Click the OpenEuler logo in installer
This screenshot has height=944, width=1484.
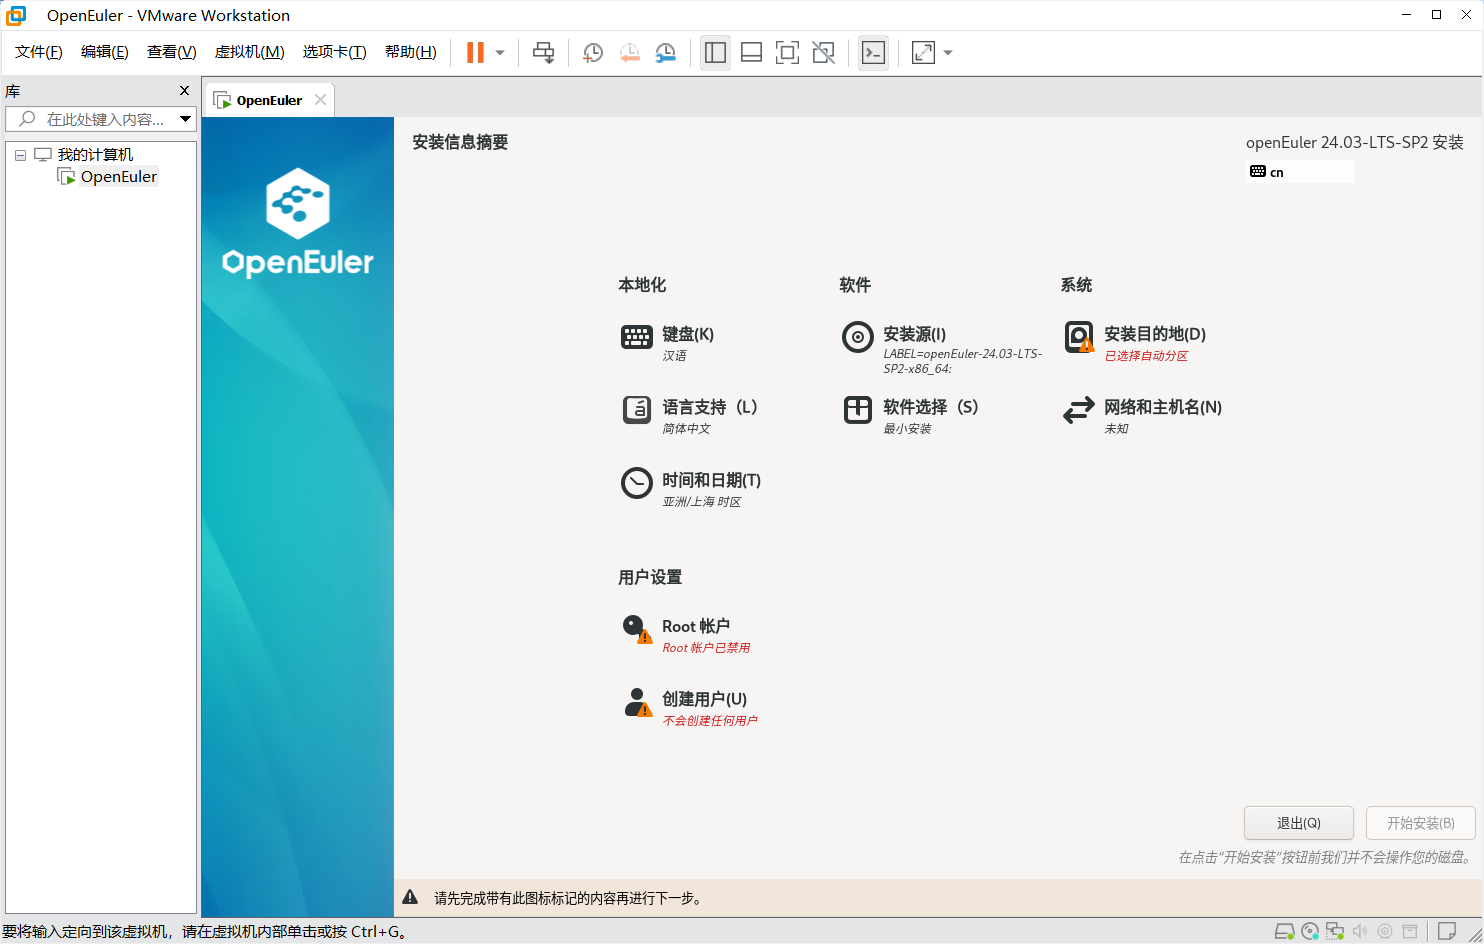pos(298,222)
